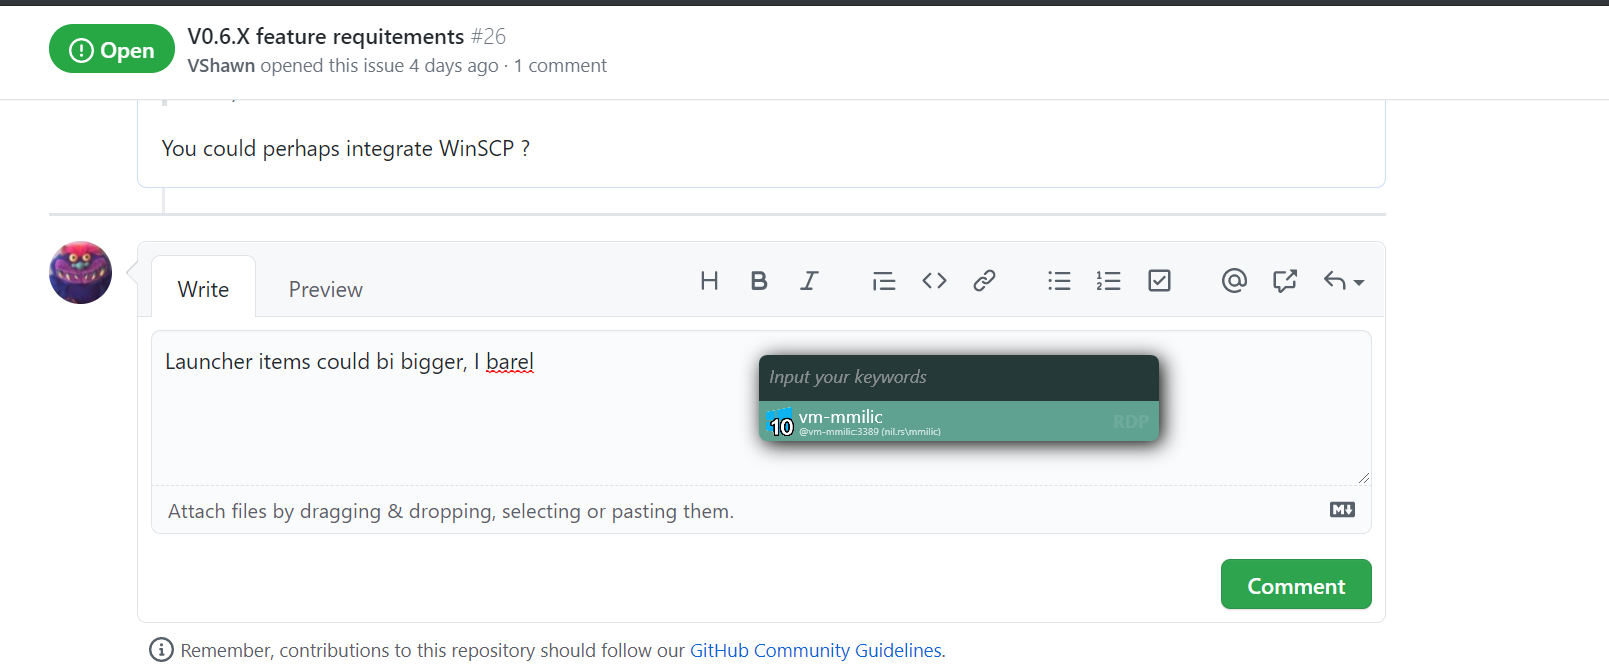This screenshot has width=1609, height=665.
Task: Insert a heading with the H icon
Action: click(709, 281)
